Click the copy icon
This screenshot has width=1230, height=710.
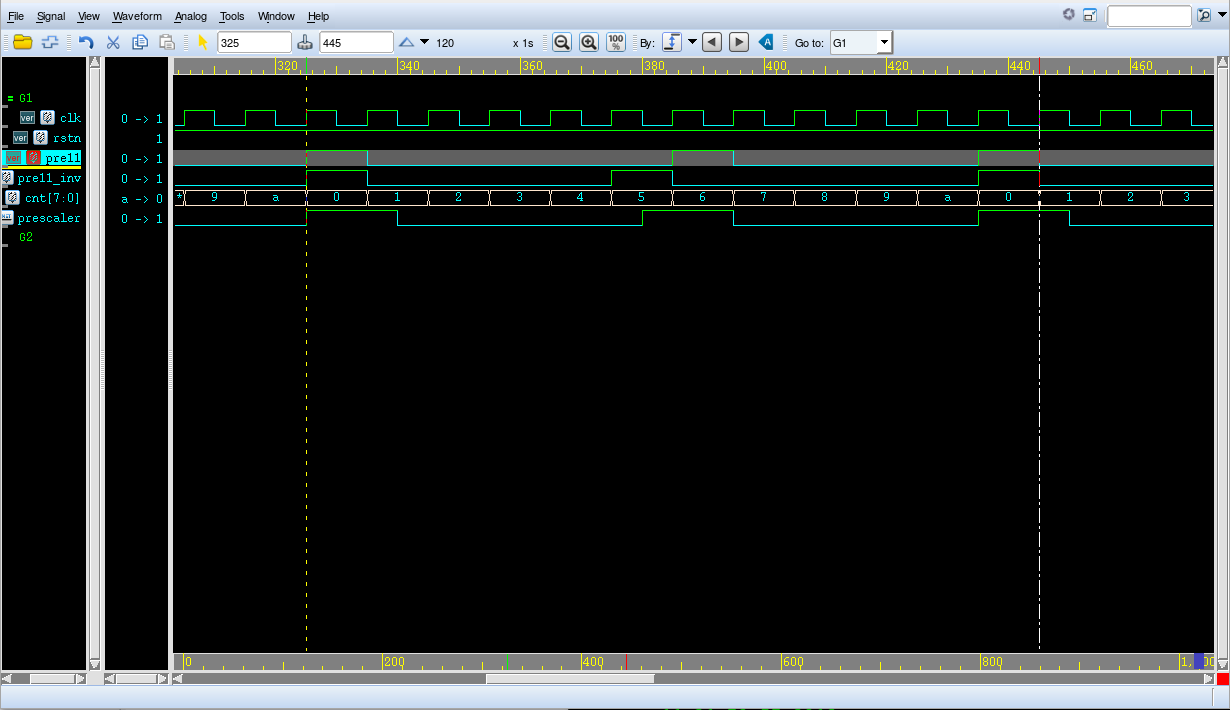[140, 42]
